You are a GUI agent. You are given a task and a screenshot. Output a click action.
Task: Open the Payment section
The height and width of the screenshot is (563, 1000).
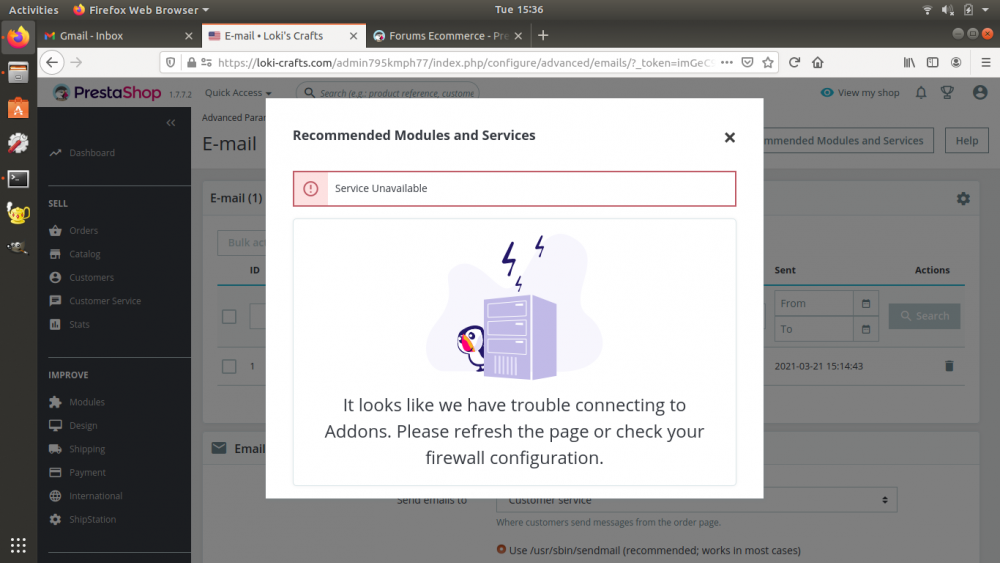point(87,473)
